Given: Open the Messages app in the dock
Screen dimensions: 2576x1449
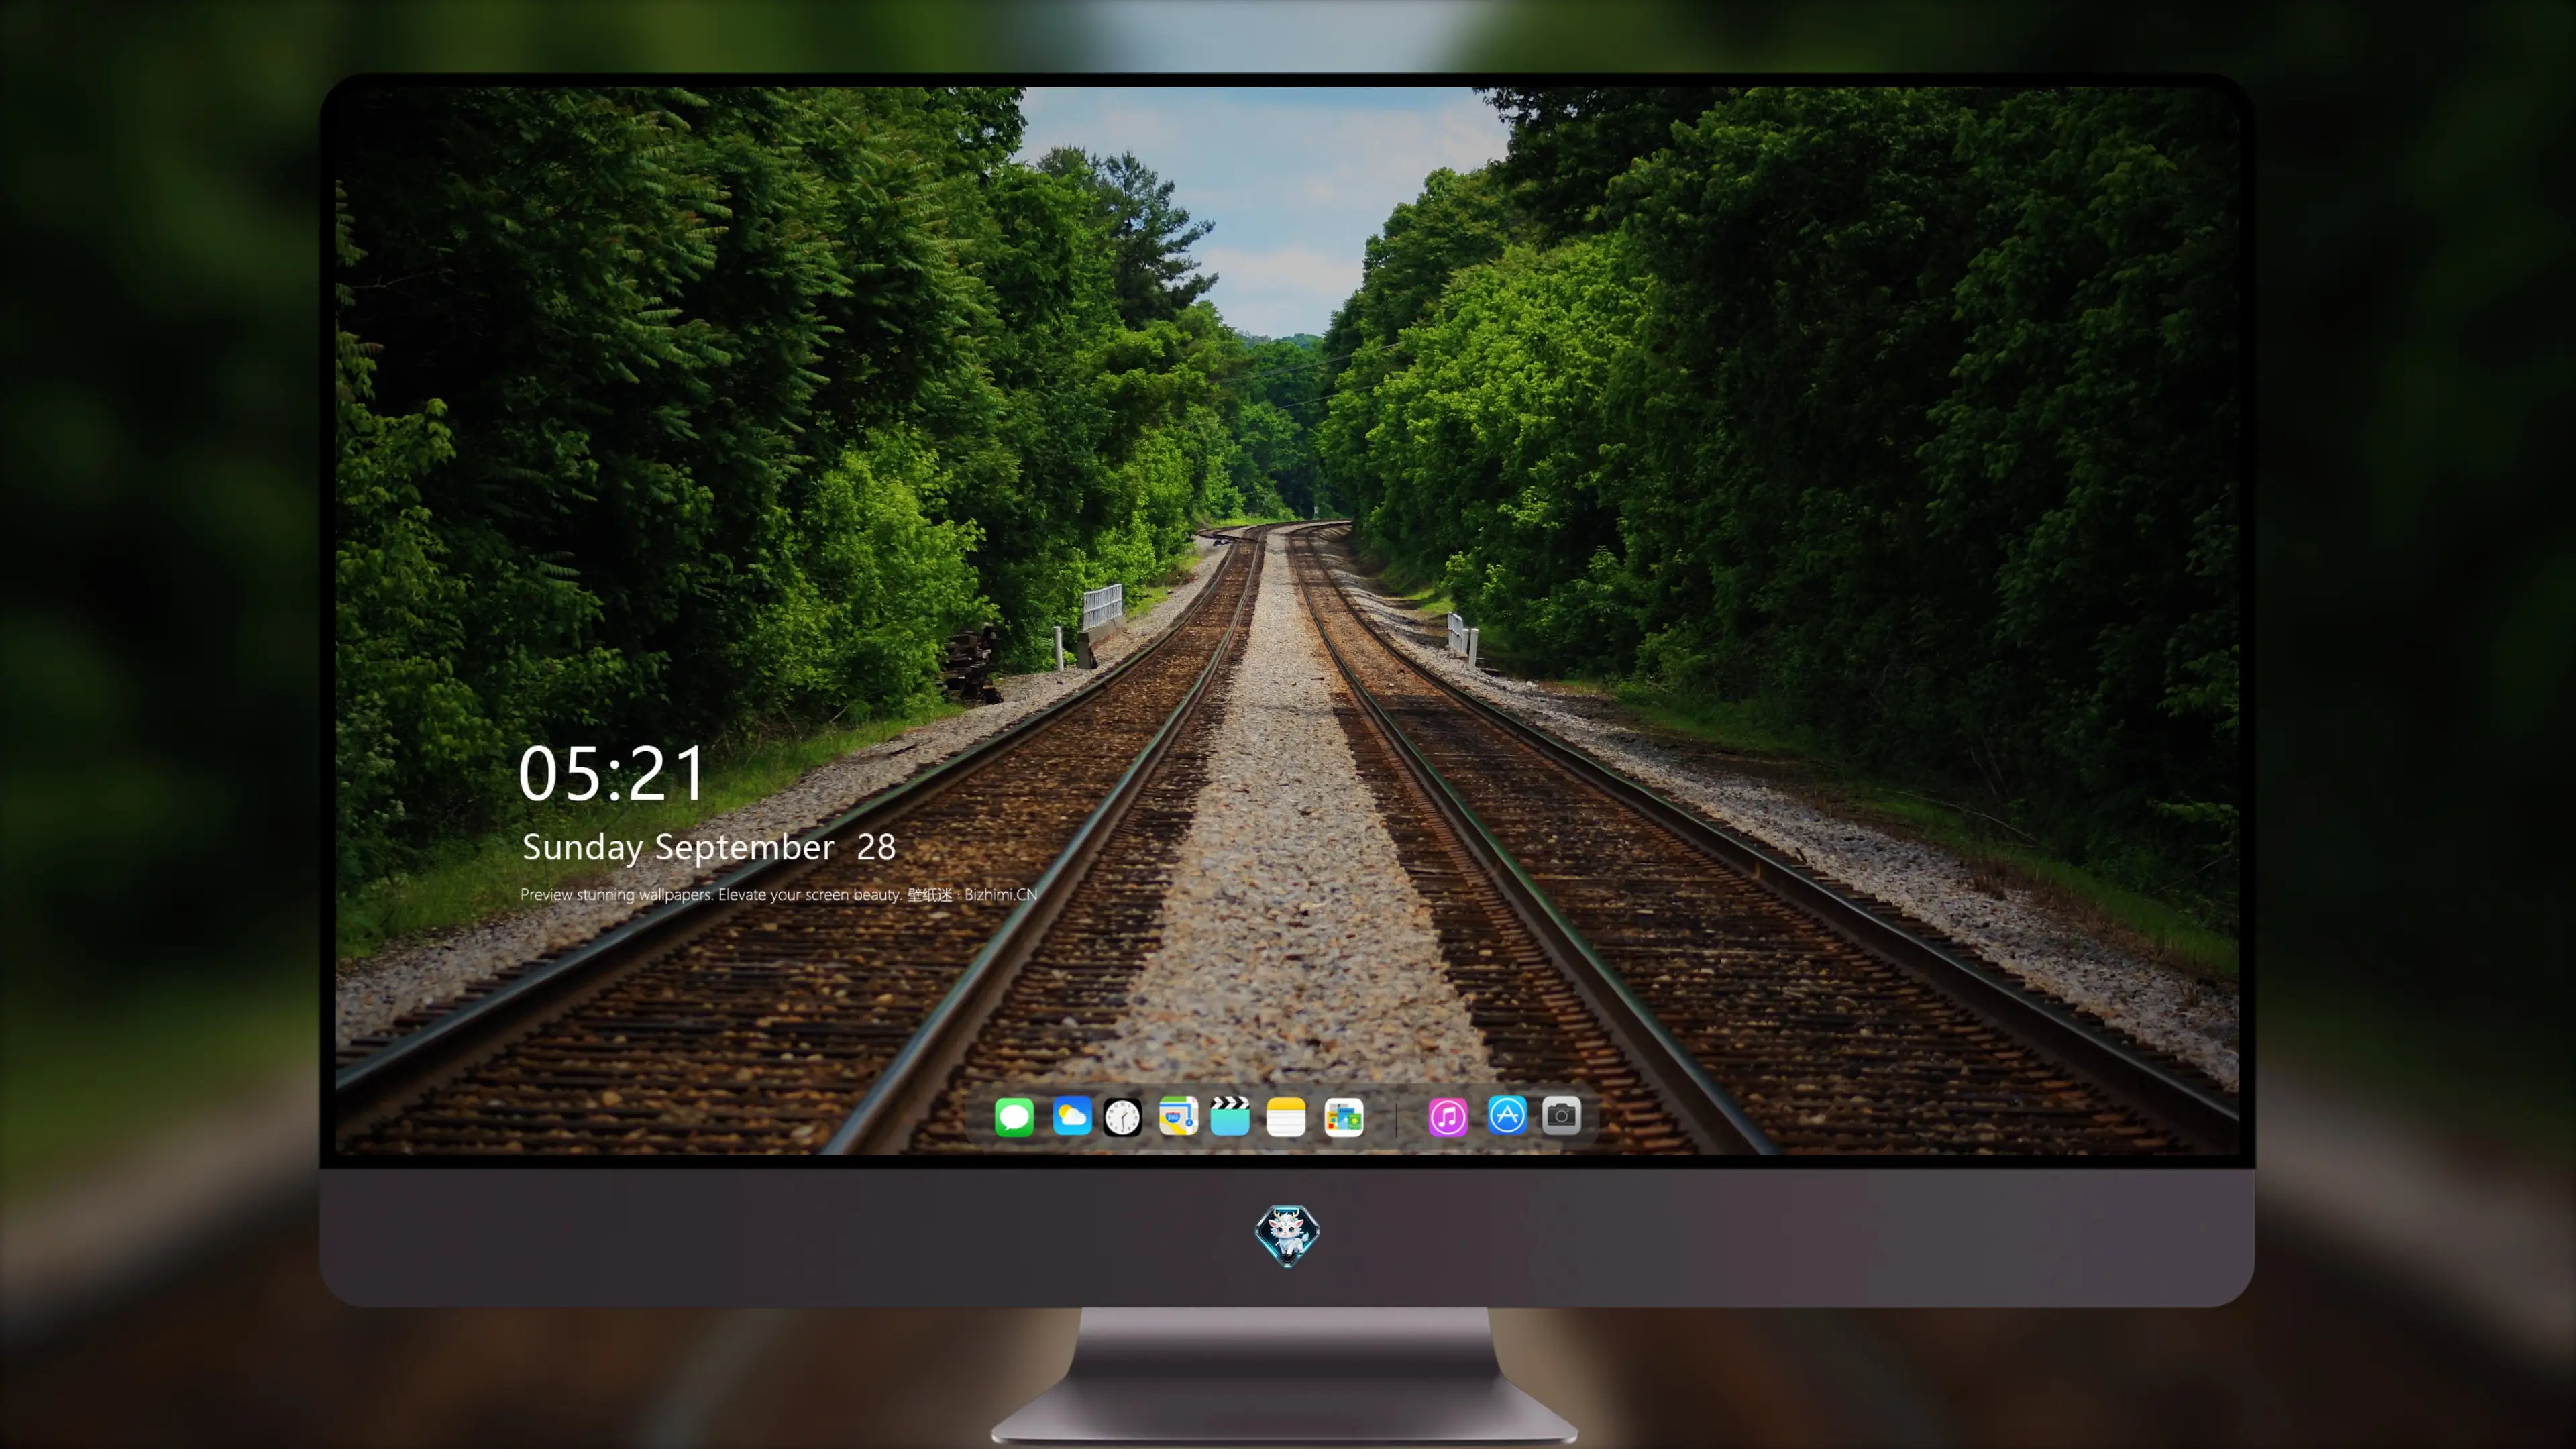Looking at the screenshot, I should 1014,1117.
